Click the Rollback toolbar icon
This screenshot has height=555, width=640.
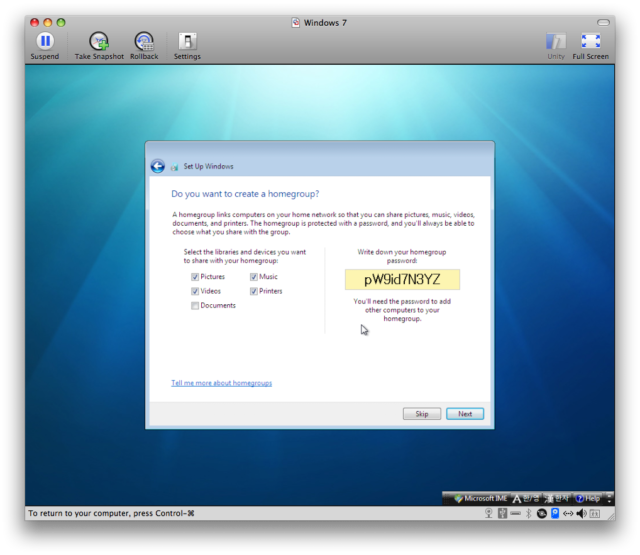click(144, 41)
